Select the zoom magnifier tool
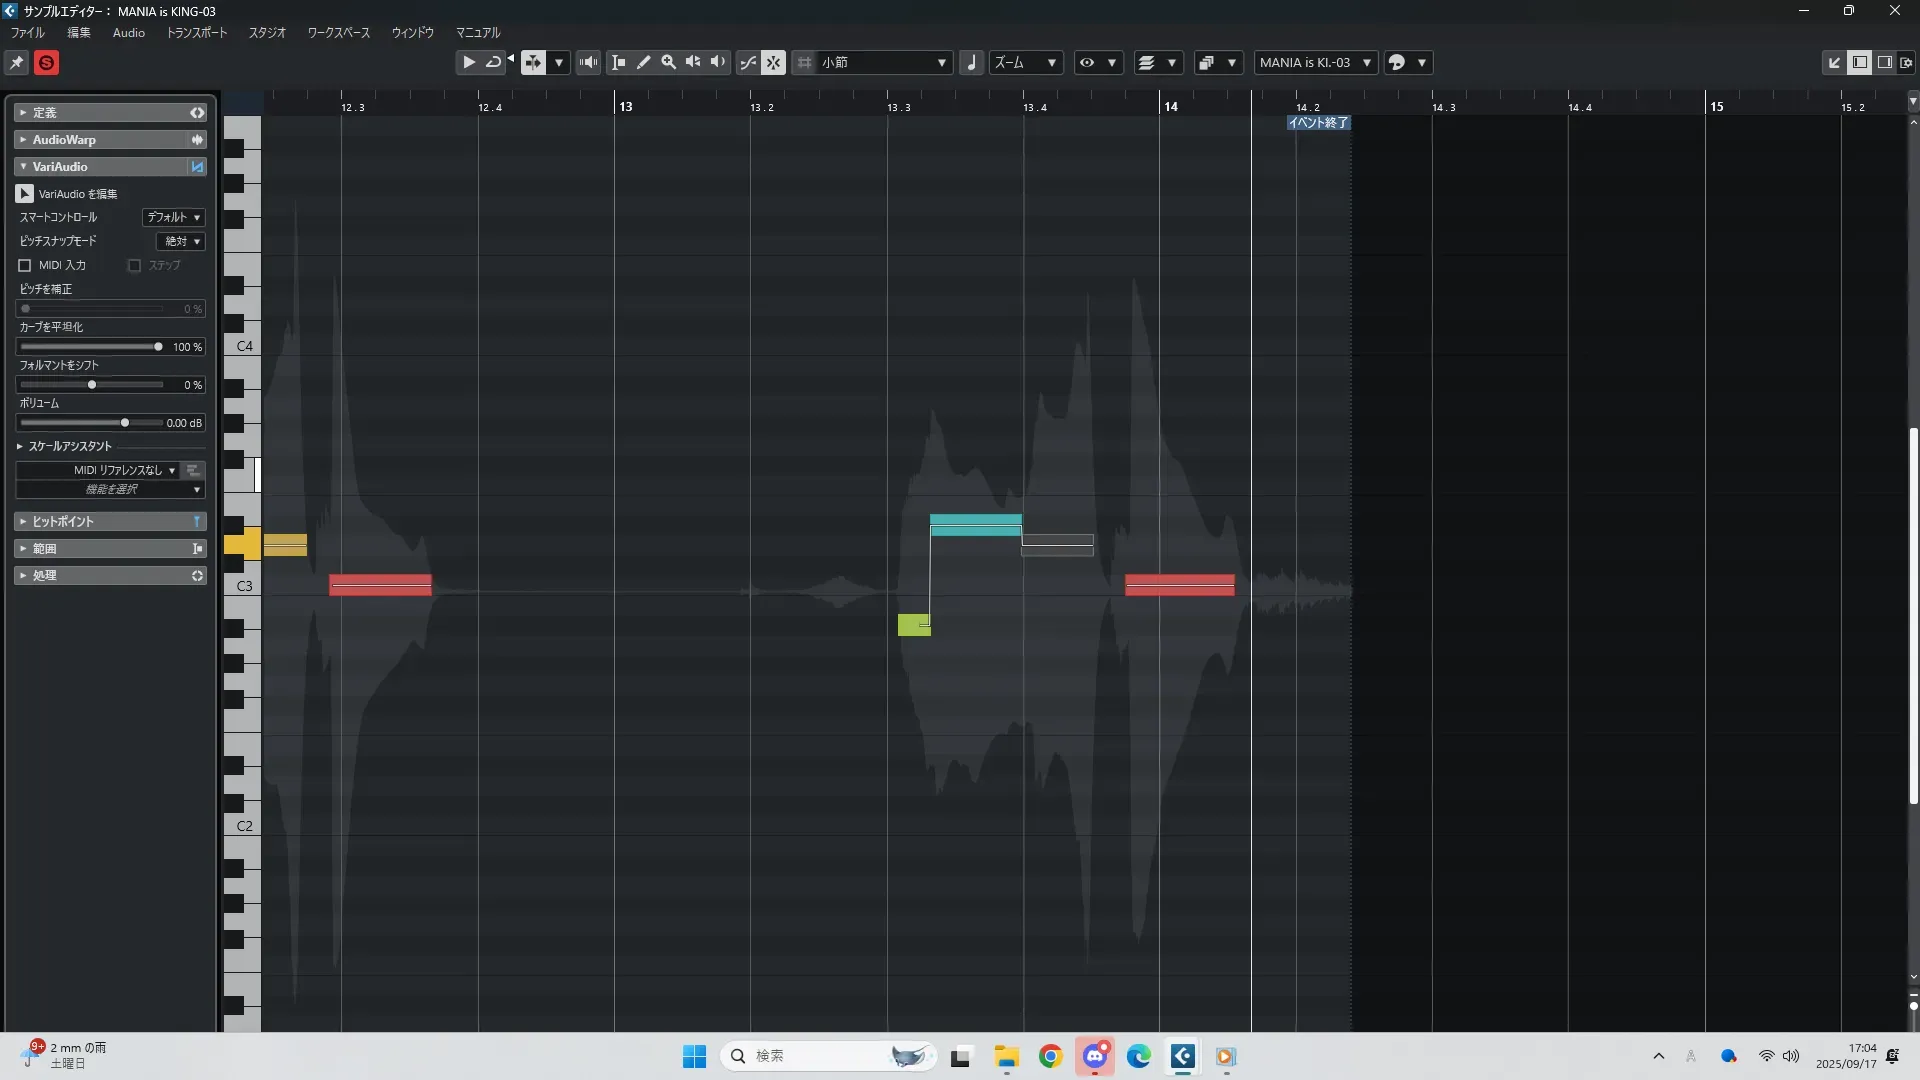Viewport: 1920px width, 1080px height. (x=669, y=62)
